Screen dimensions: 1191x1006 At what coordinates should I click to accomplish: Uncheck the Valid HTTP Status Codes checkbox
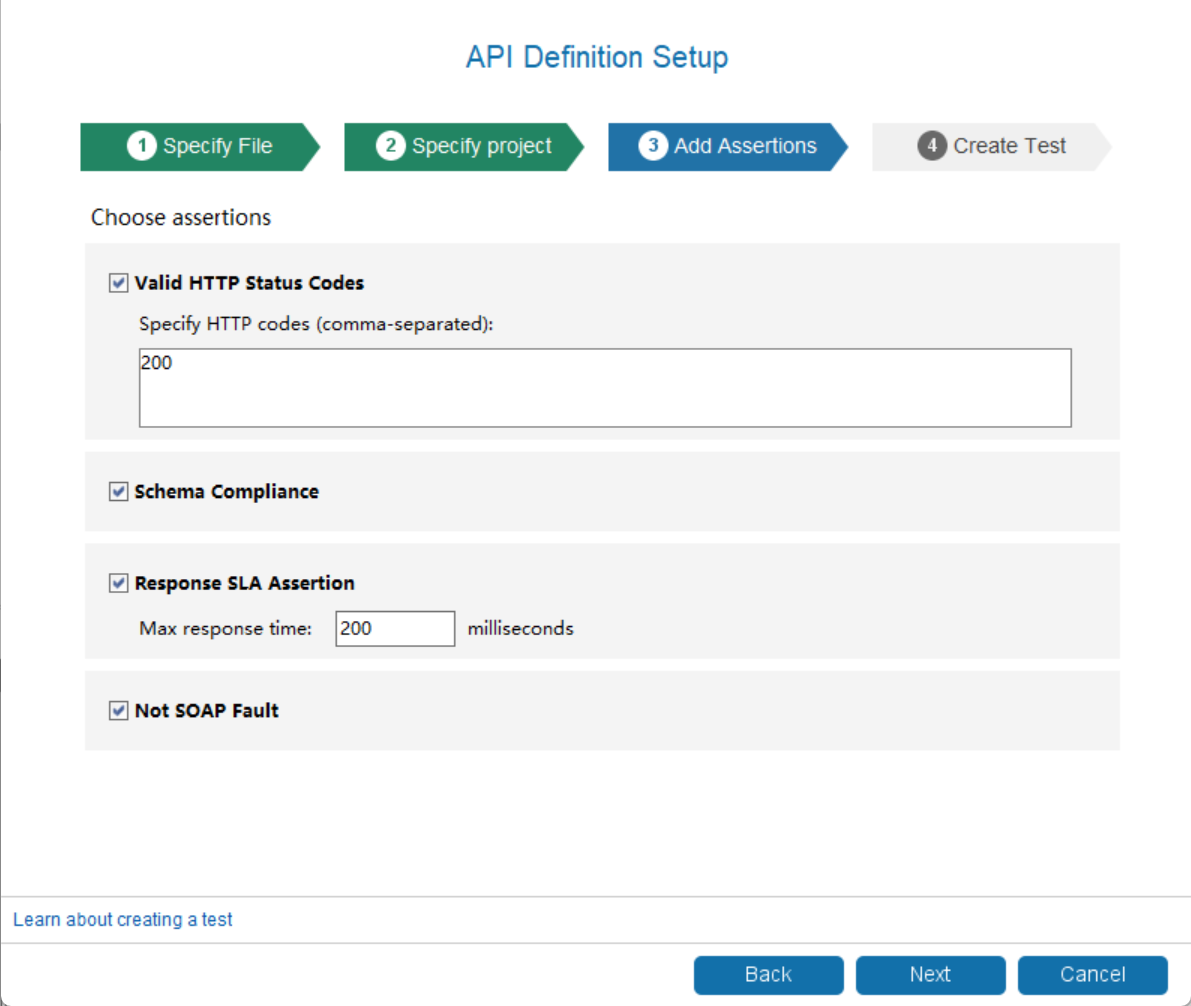119,283
